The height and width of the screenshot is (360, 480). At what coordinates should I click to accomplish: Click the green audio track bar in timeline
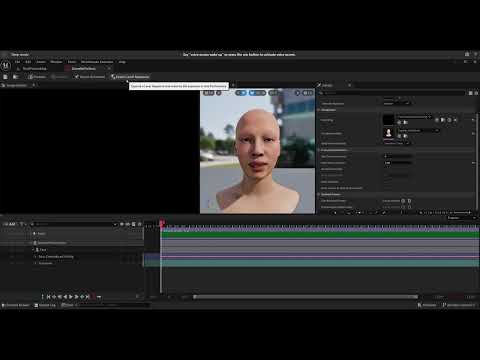click(x=320, y=235)
